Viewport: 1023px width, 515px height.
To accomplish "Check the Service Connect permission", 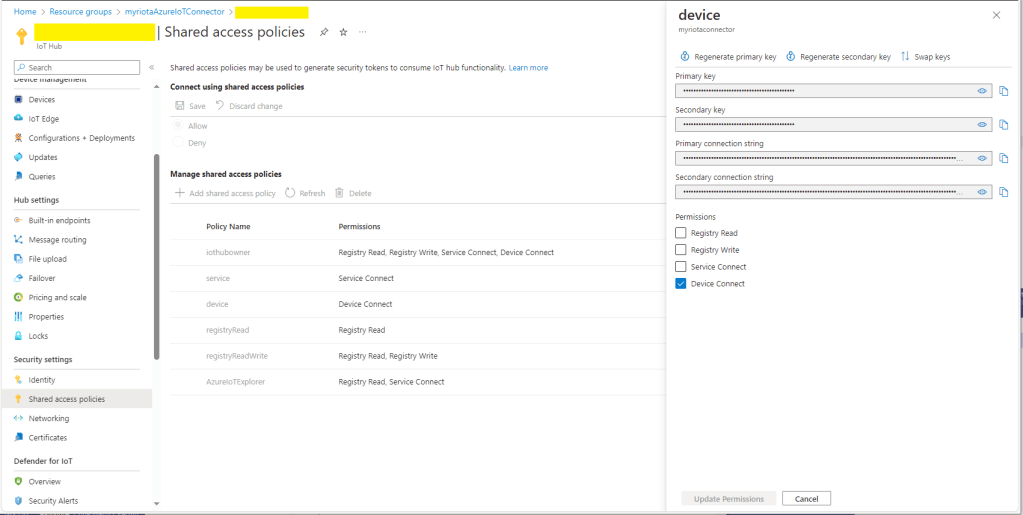I will tap(681, 267).
